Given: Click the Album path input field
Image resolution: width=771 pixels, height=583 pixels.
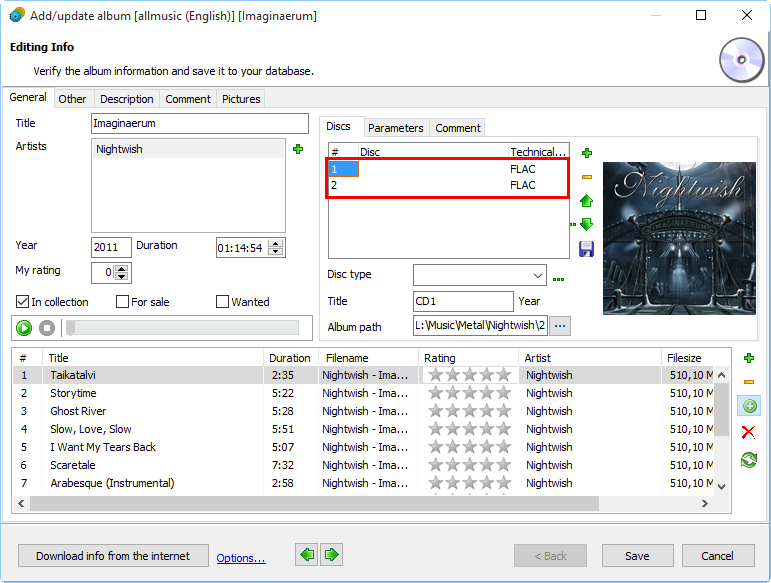Looking at the screenshot, I should [480, 325].
